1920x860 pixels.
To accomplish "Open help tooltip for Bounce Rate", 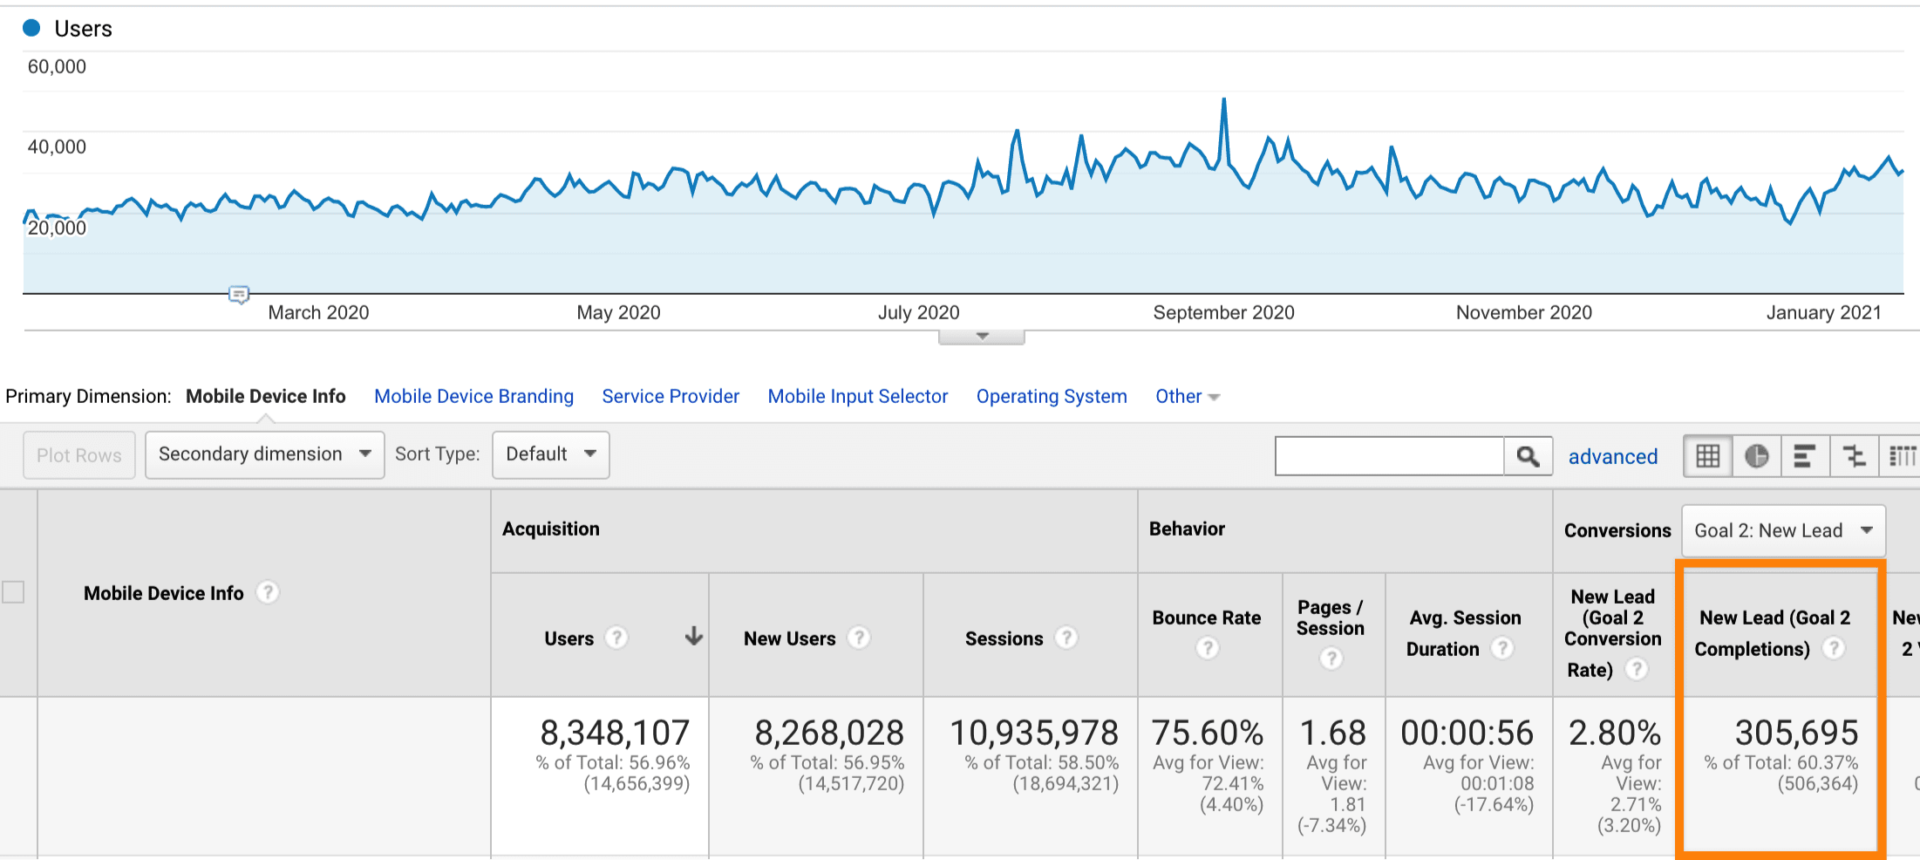I will pyautogui.click(x=1208, y=648).
